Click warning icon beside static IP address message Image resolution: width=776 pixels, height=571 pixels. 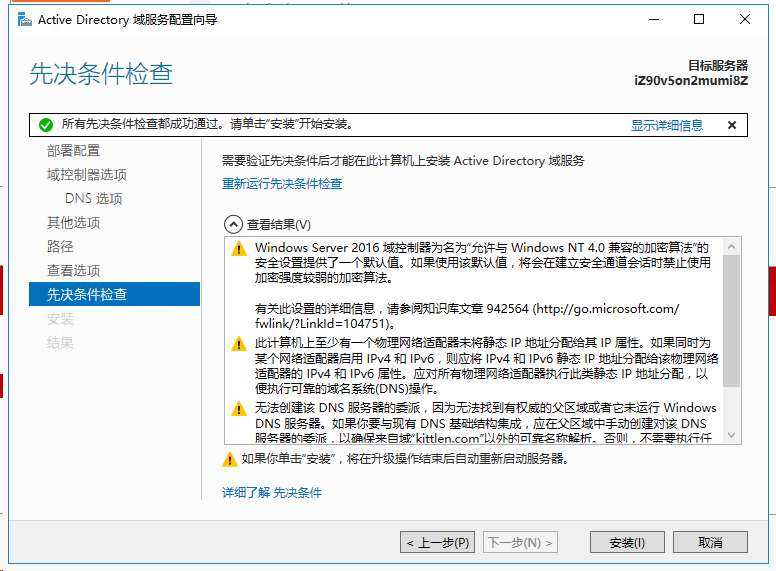[x=239, y=344]
